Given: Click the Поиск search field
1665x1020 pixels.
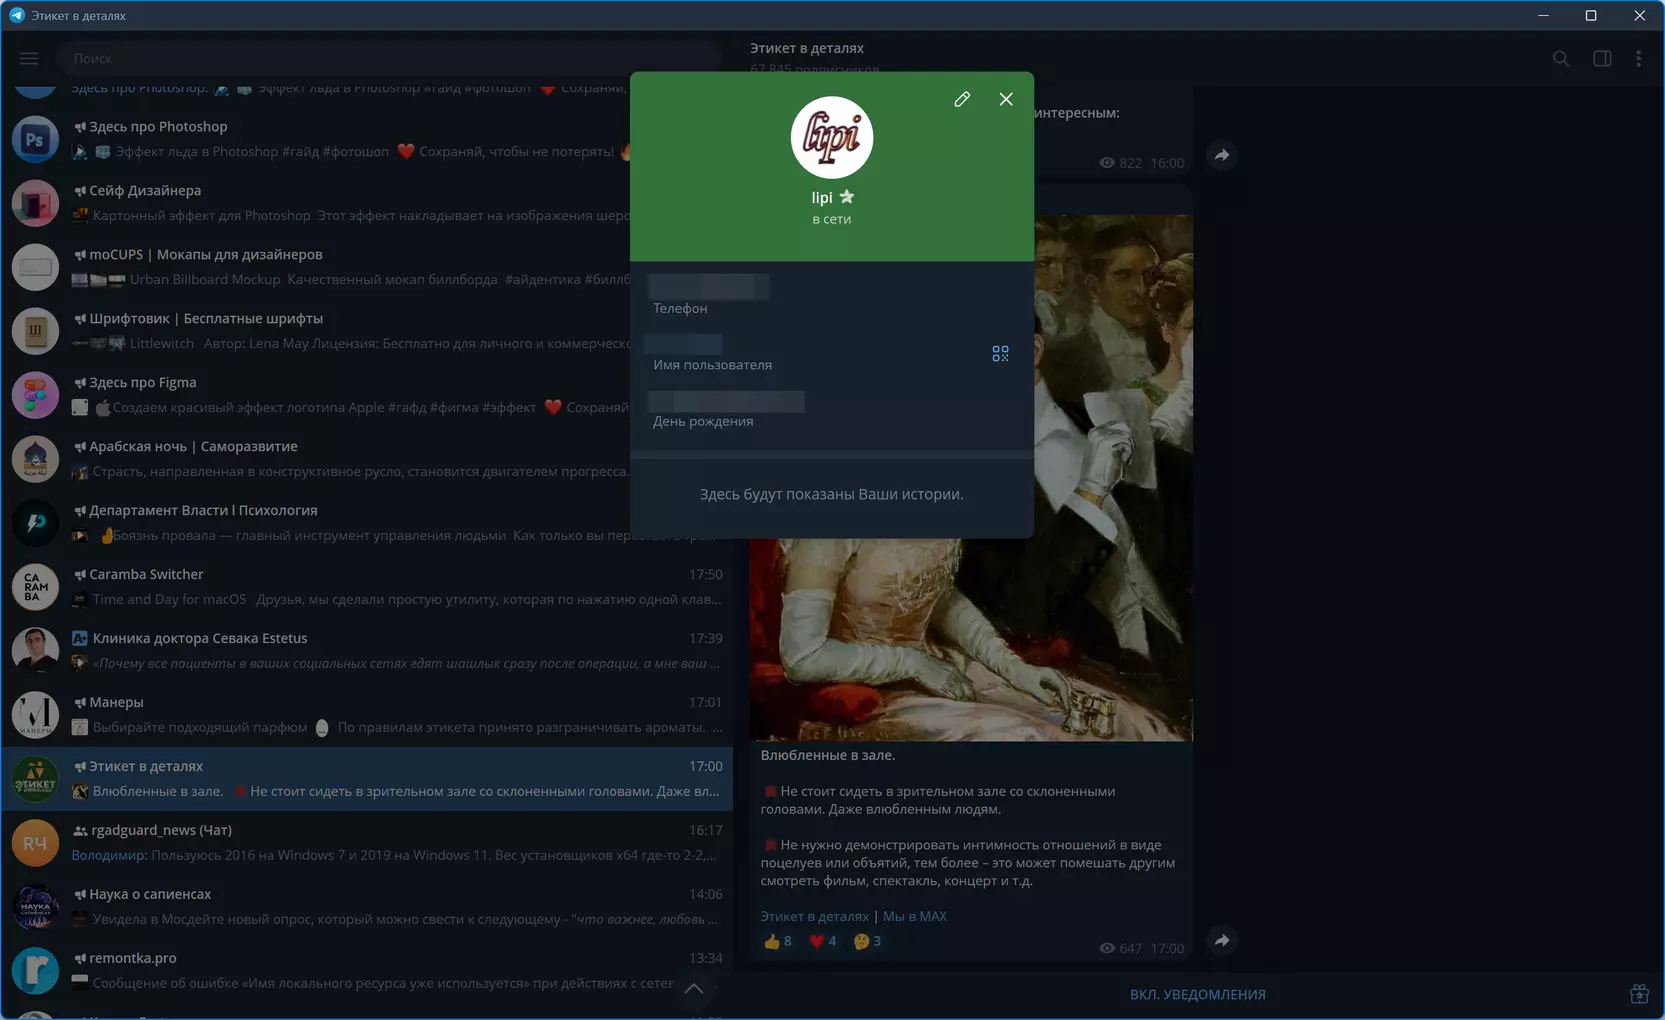Looking at the screenshot, I should coord(390,58).
